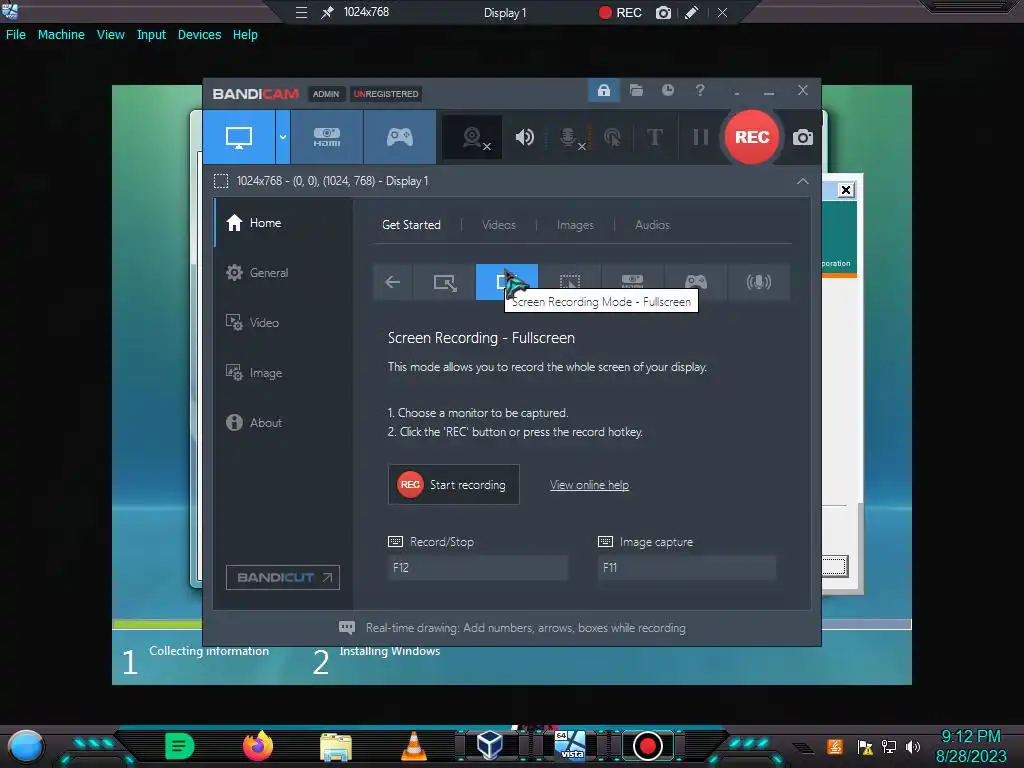This screenshot has height=768, width=1024.
Task: Toggle the webcam overlay icon
Action: pos(473,137)
